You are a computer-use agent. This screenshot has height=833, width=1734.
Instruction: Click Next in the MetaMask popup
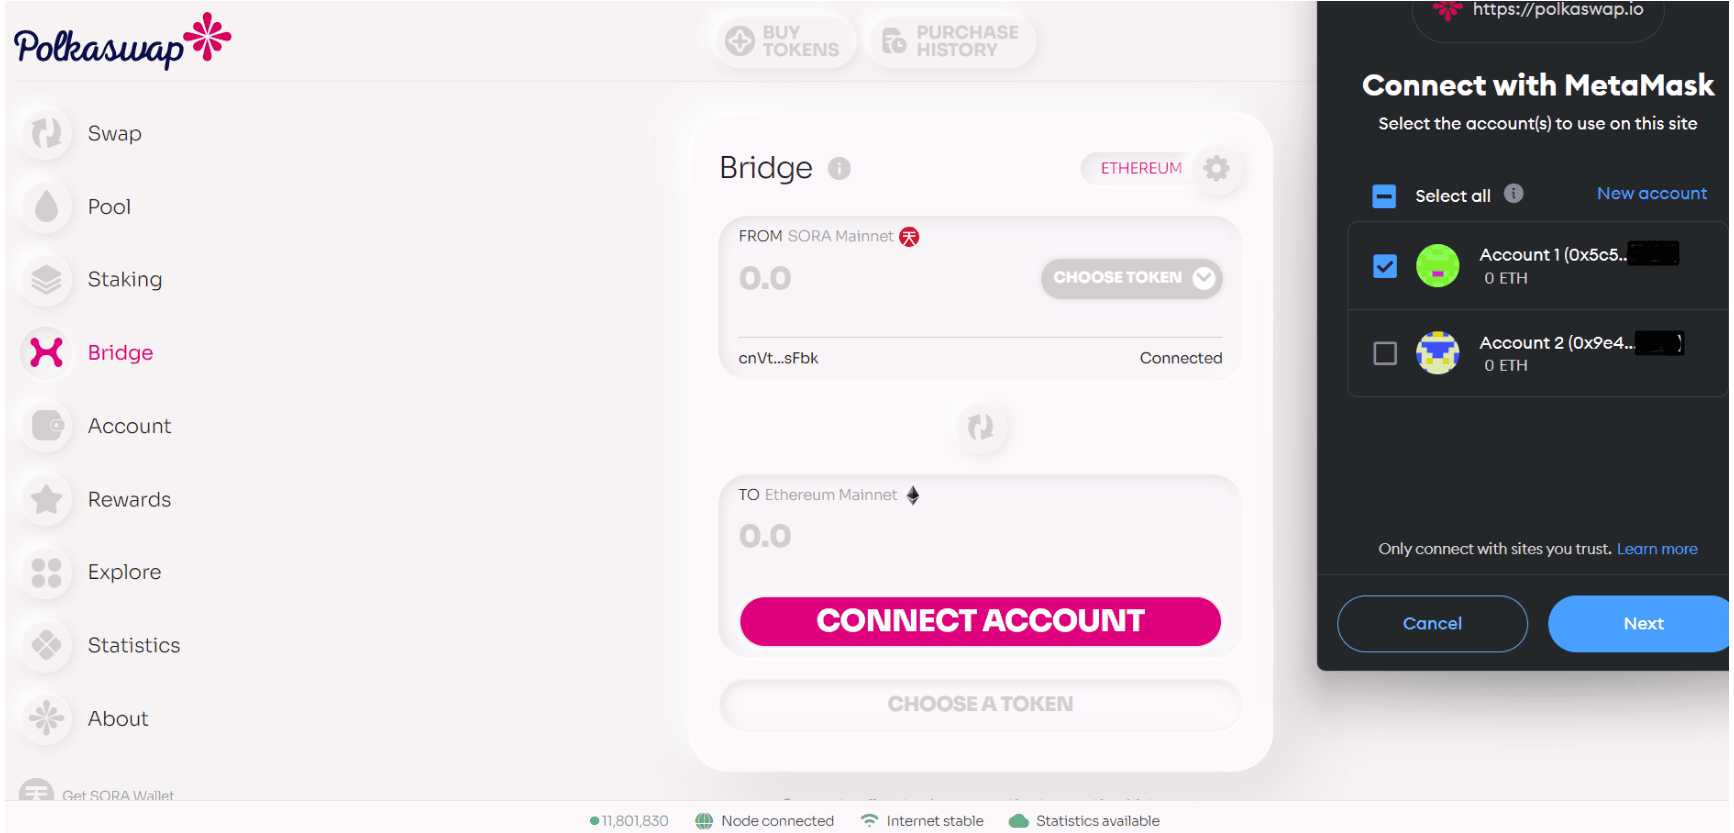click(1642, 624)
